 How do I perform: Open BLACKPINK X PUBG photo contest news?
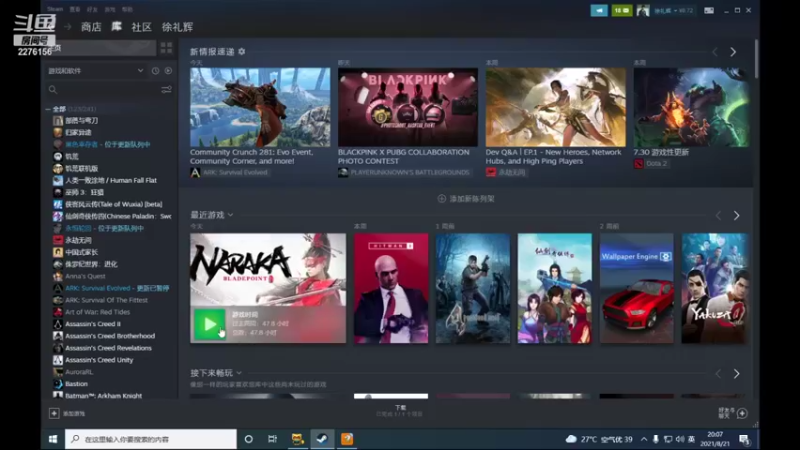click(x=408, y=117)
